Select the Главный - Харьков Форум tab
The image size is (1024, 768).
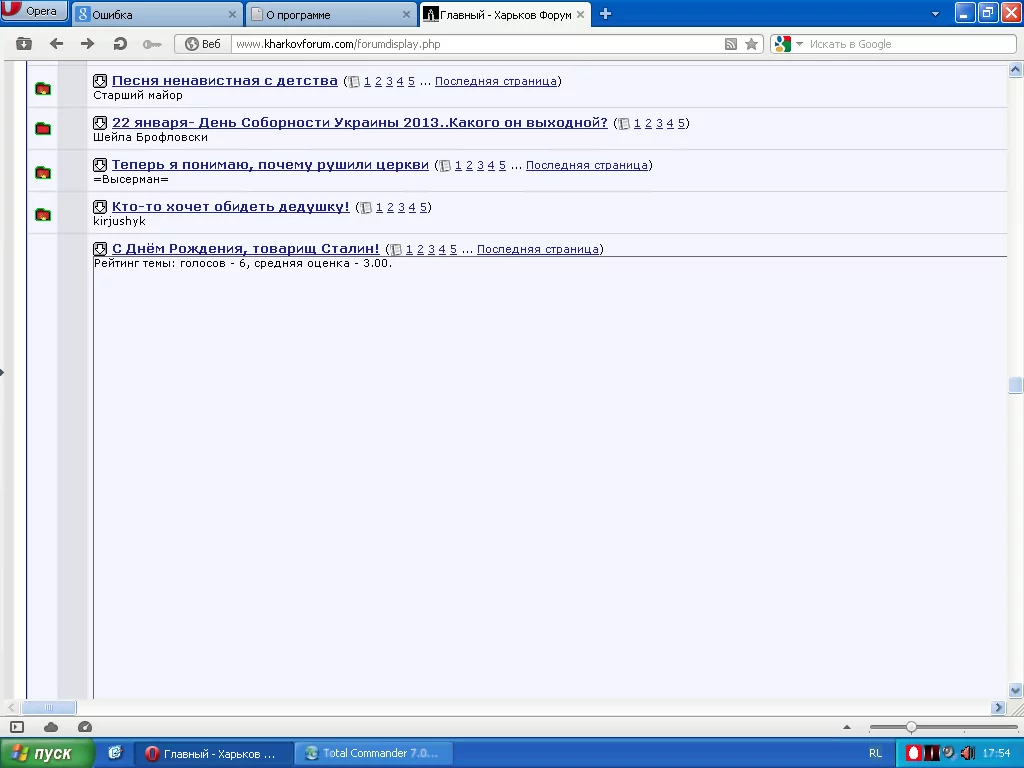(504, 14)
